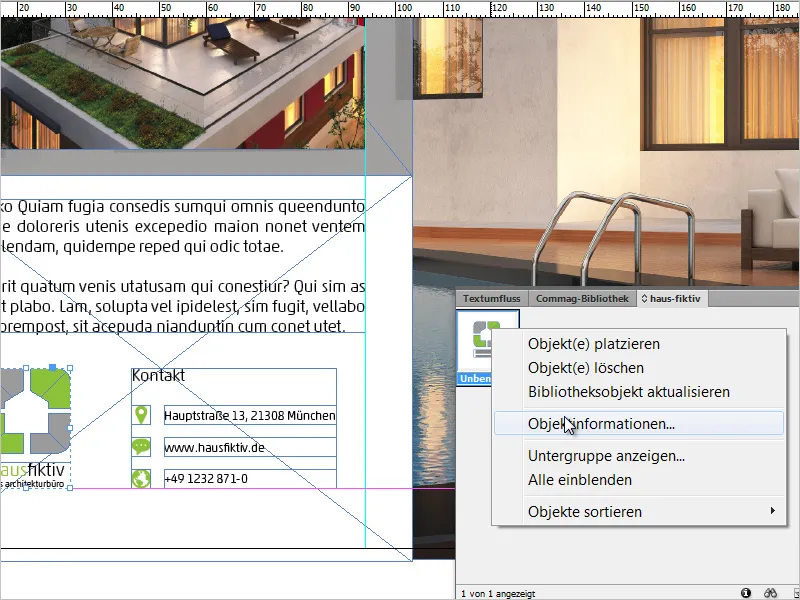This screenshot has width=800, height=600.
Task: Select 'Bibliotheksobjekt aktualisieren' menu entry
Action: [629, 392]
